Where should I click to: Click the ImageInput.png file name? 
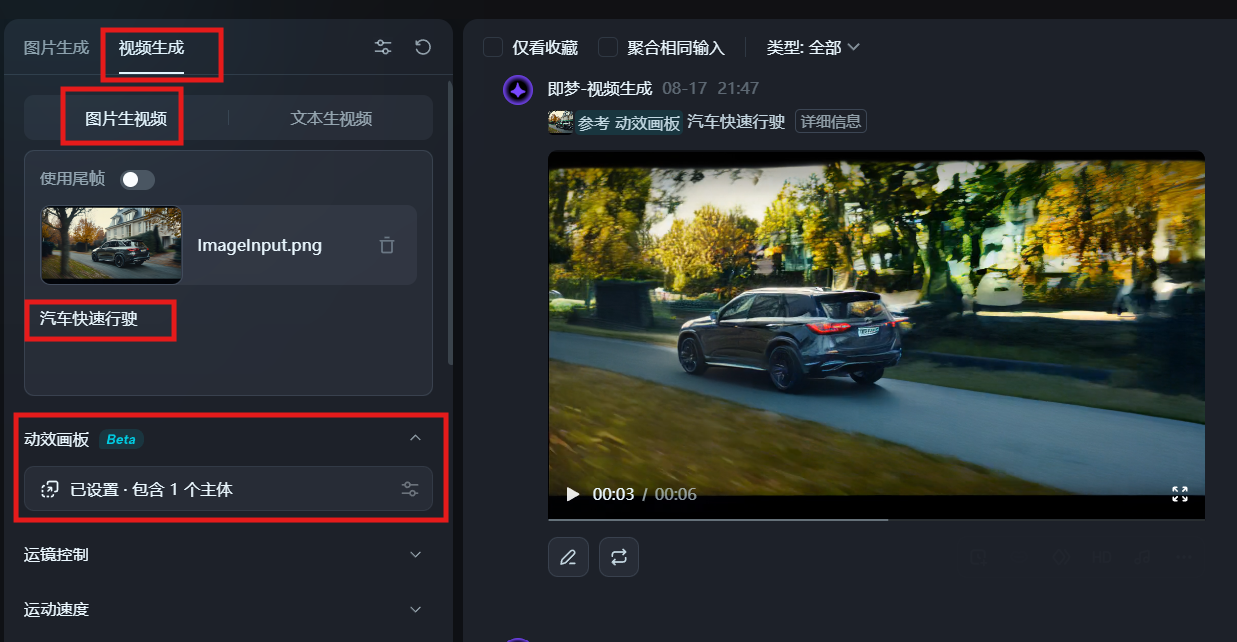tap(260, 245)
